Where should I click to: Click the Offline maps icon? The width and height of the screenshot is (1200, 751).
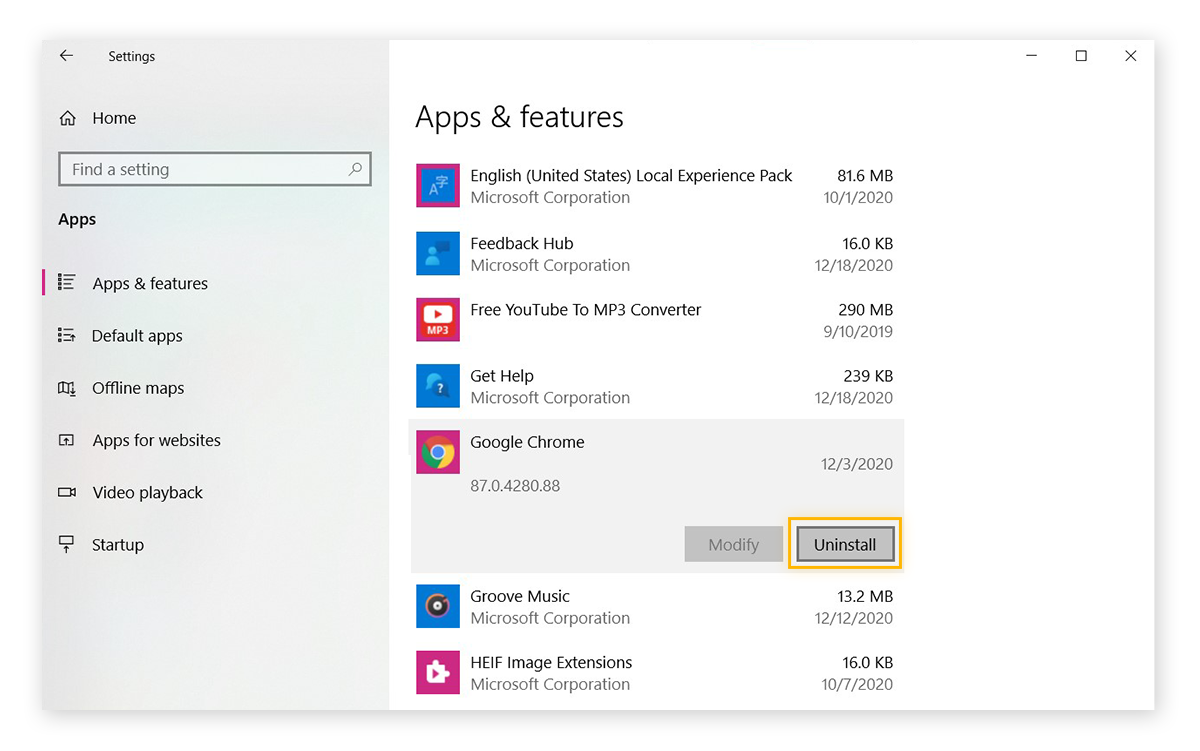click(x=66, y=388)
